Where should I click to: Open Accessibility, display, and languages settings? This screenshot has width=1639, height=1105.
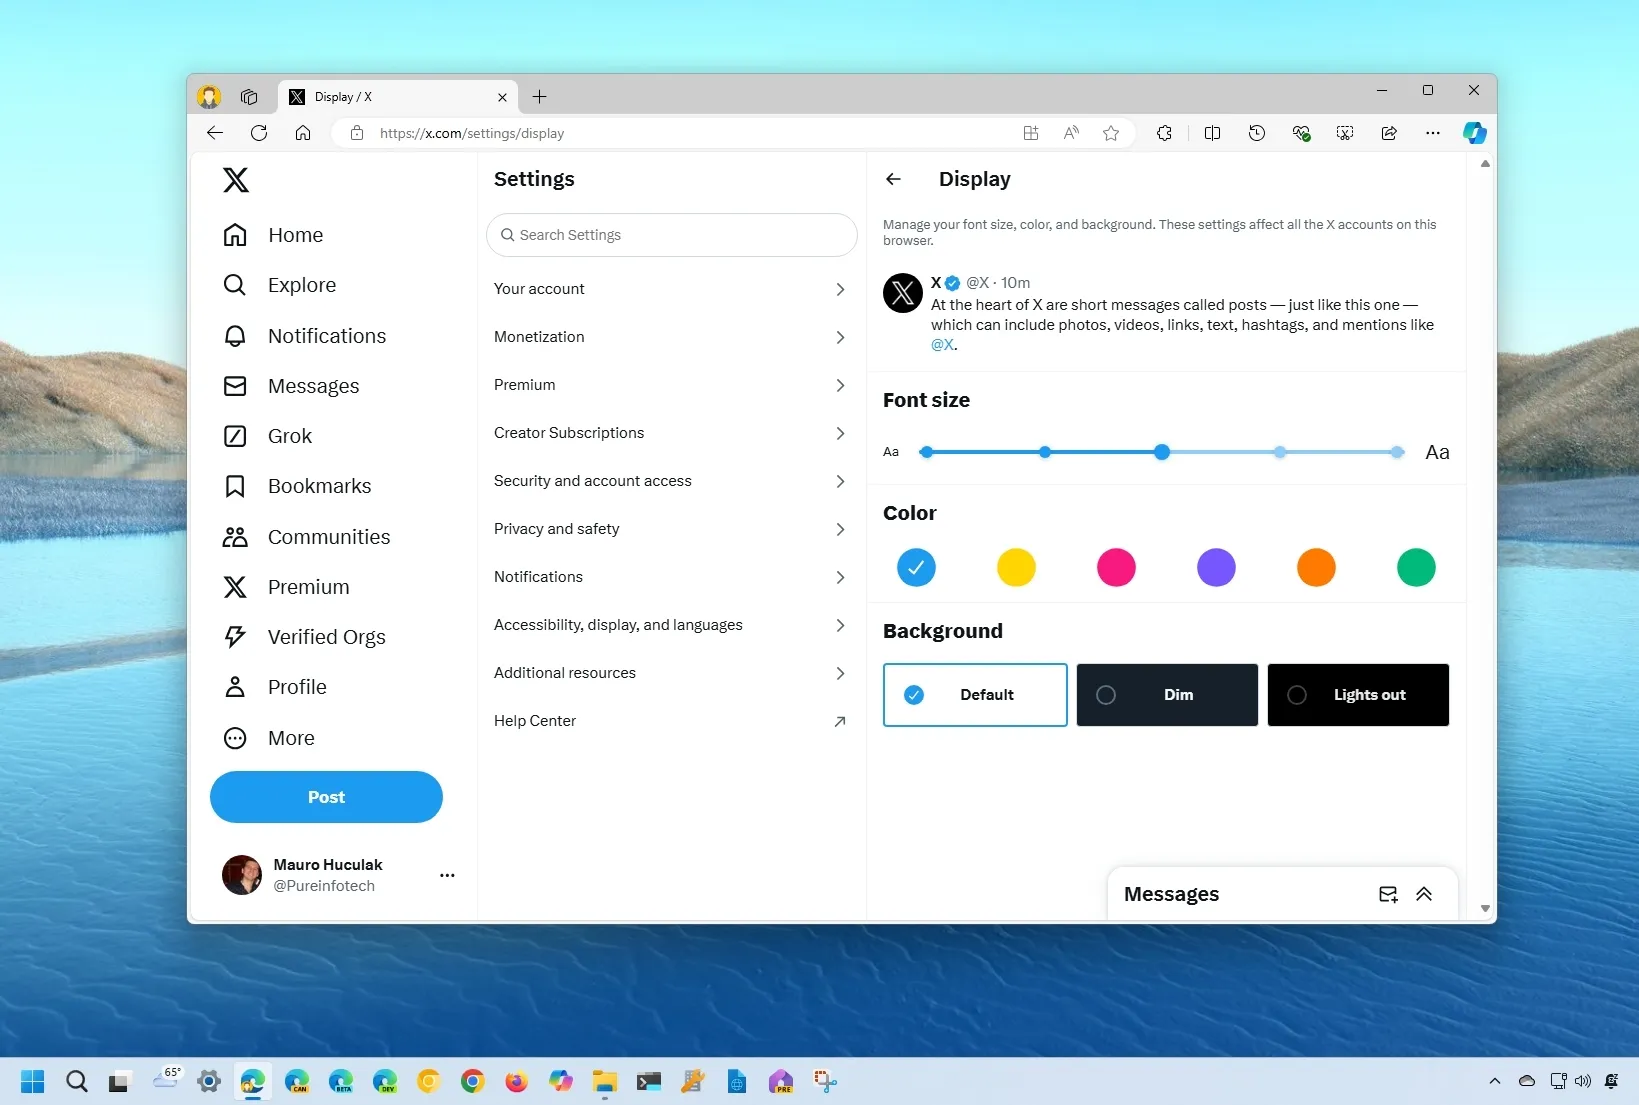click(x=670, y=625)
